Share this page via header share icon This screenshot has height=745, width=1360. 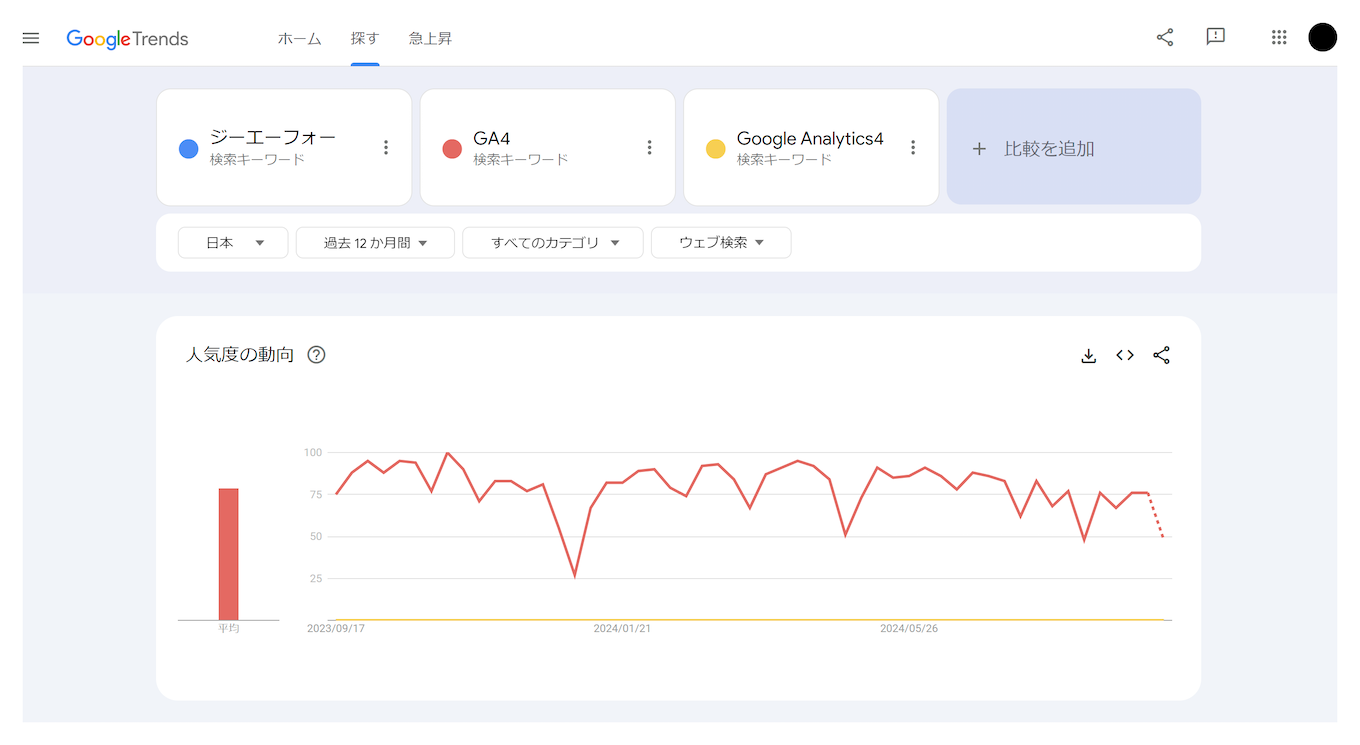click(1165, 38)
